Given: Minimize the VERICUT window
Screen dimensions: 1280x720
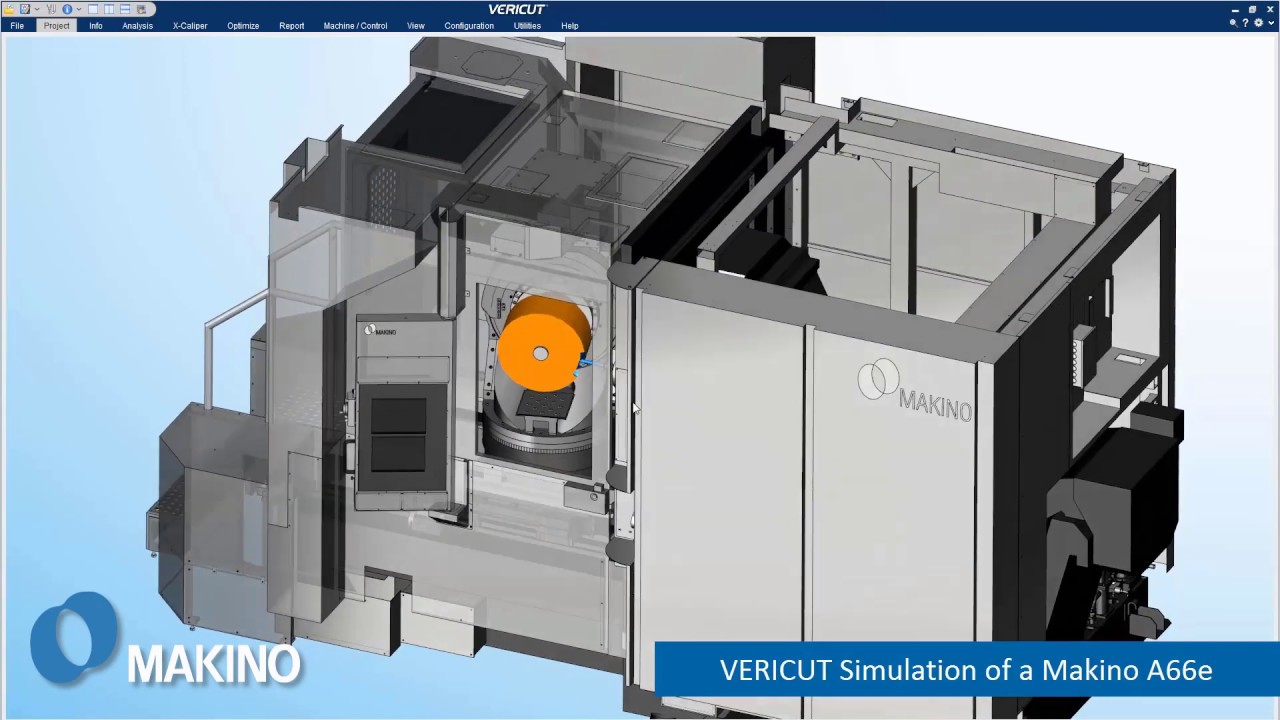Looking at the screenshot, I should click(1235, 10).
